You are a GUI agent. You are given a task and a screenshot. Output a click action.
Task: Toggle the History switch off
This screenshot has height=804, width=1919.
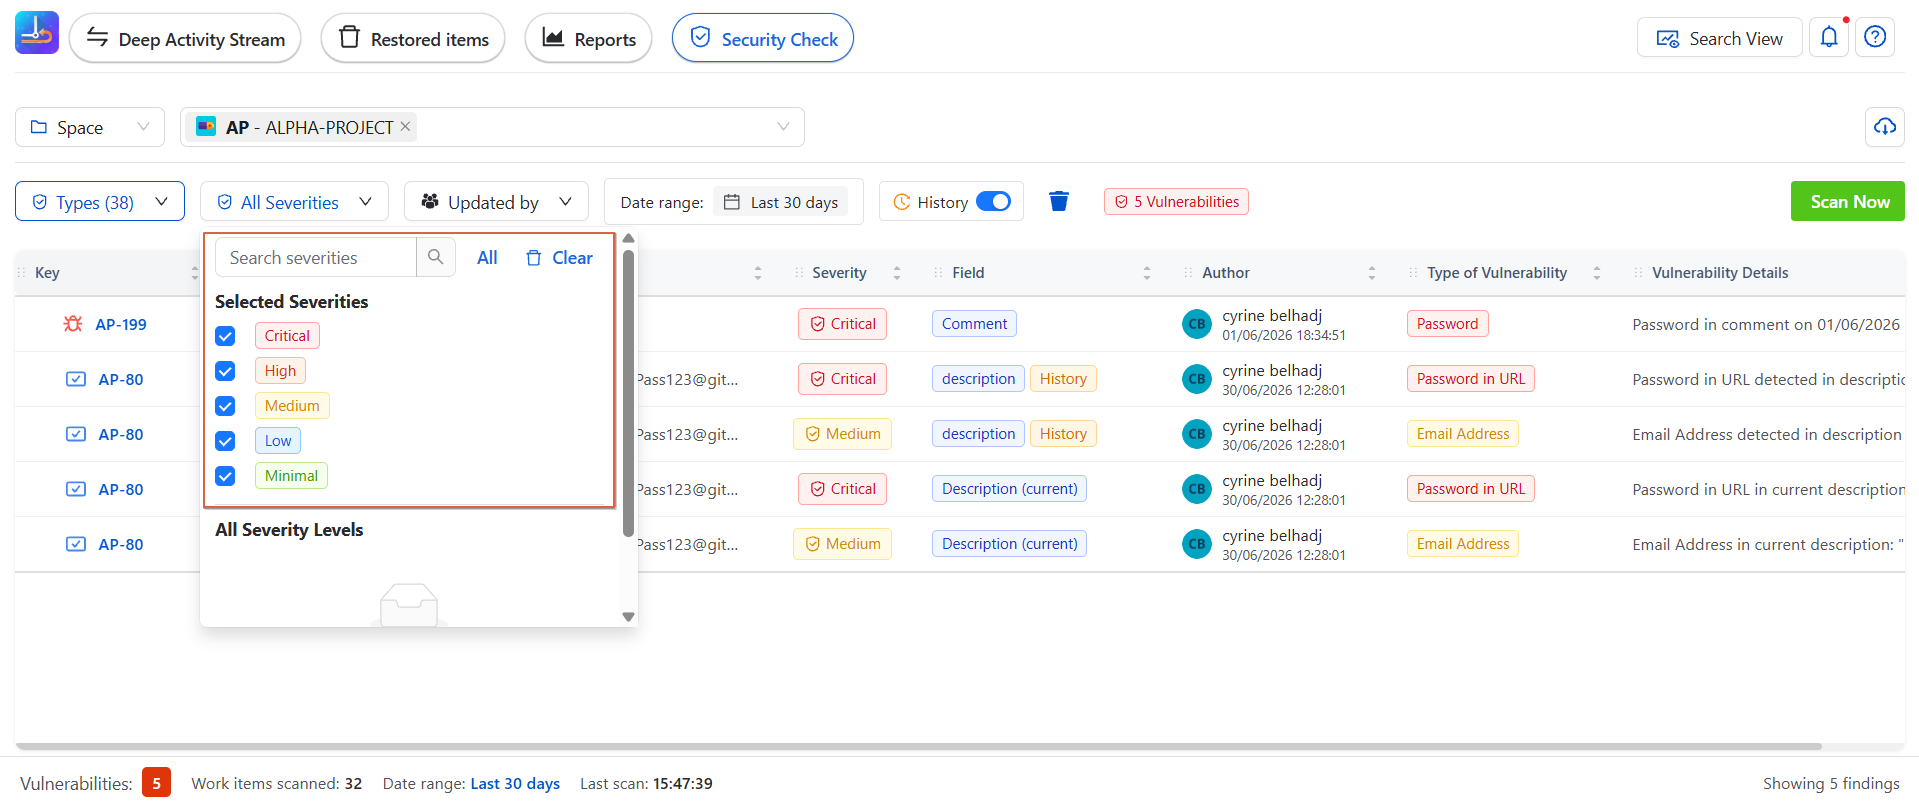pos(993,201)
